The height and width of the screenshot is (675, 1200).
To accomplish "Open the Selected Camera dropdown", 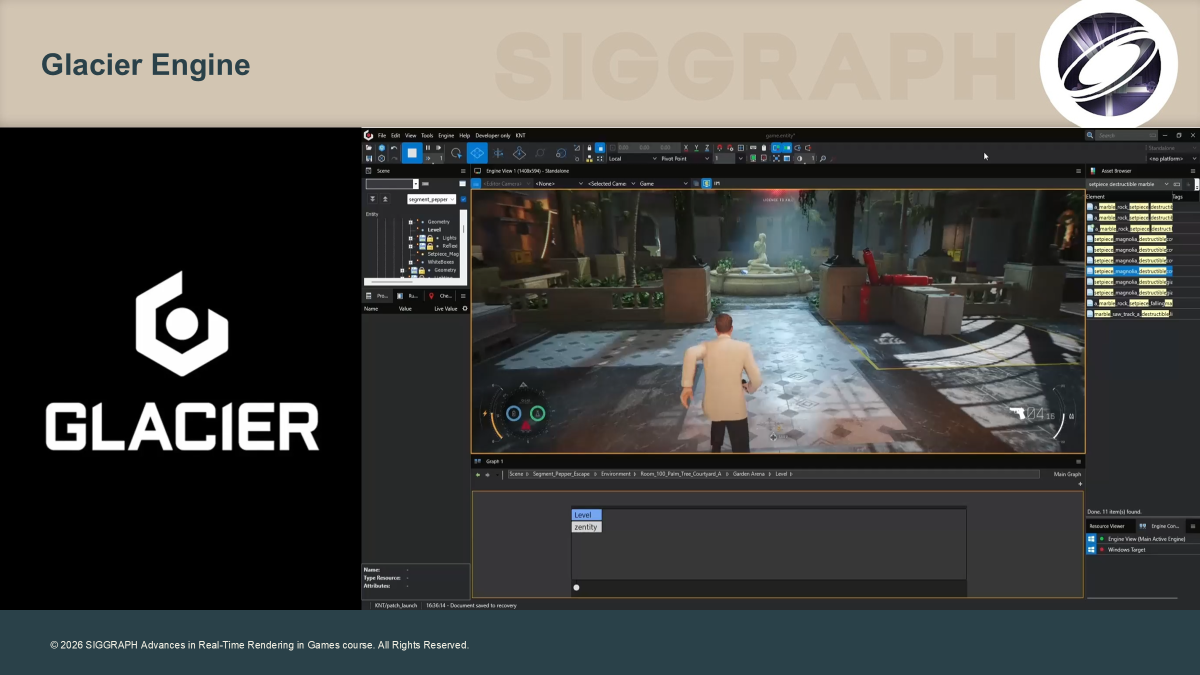I will click(611, 184).
